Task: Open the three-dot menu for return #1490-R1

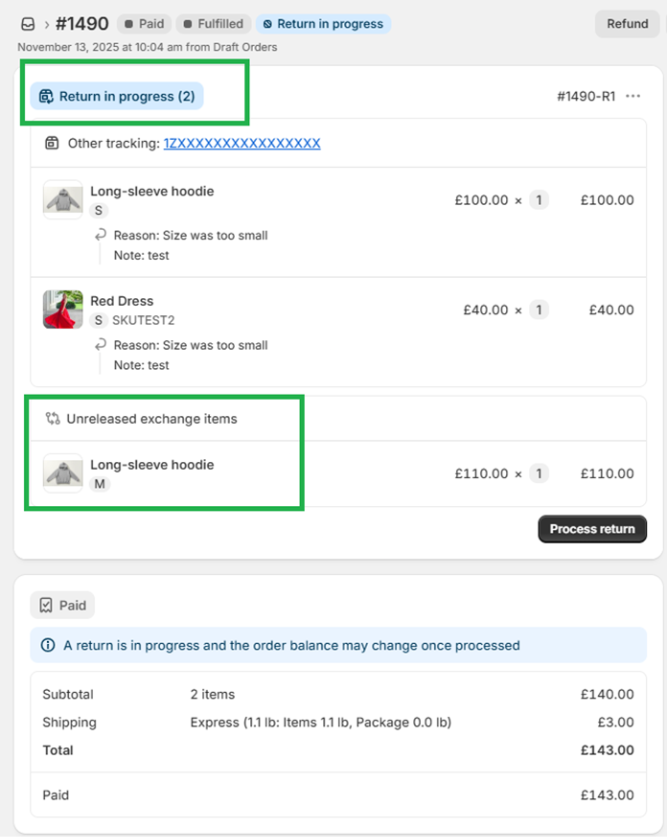Action: point(632,96)
